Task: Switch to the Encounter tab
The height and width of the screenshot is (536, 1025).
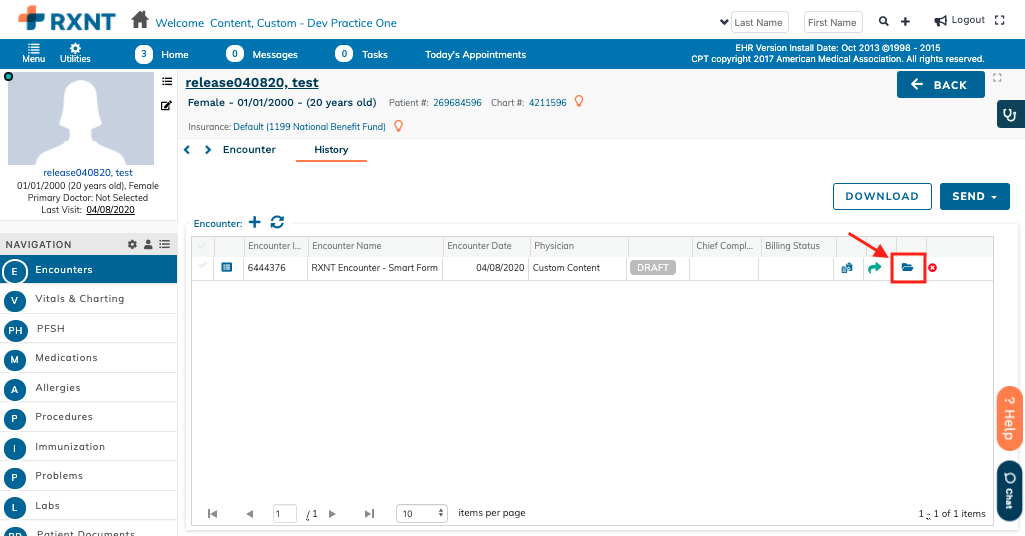Action: point(249,150)
